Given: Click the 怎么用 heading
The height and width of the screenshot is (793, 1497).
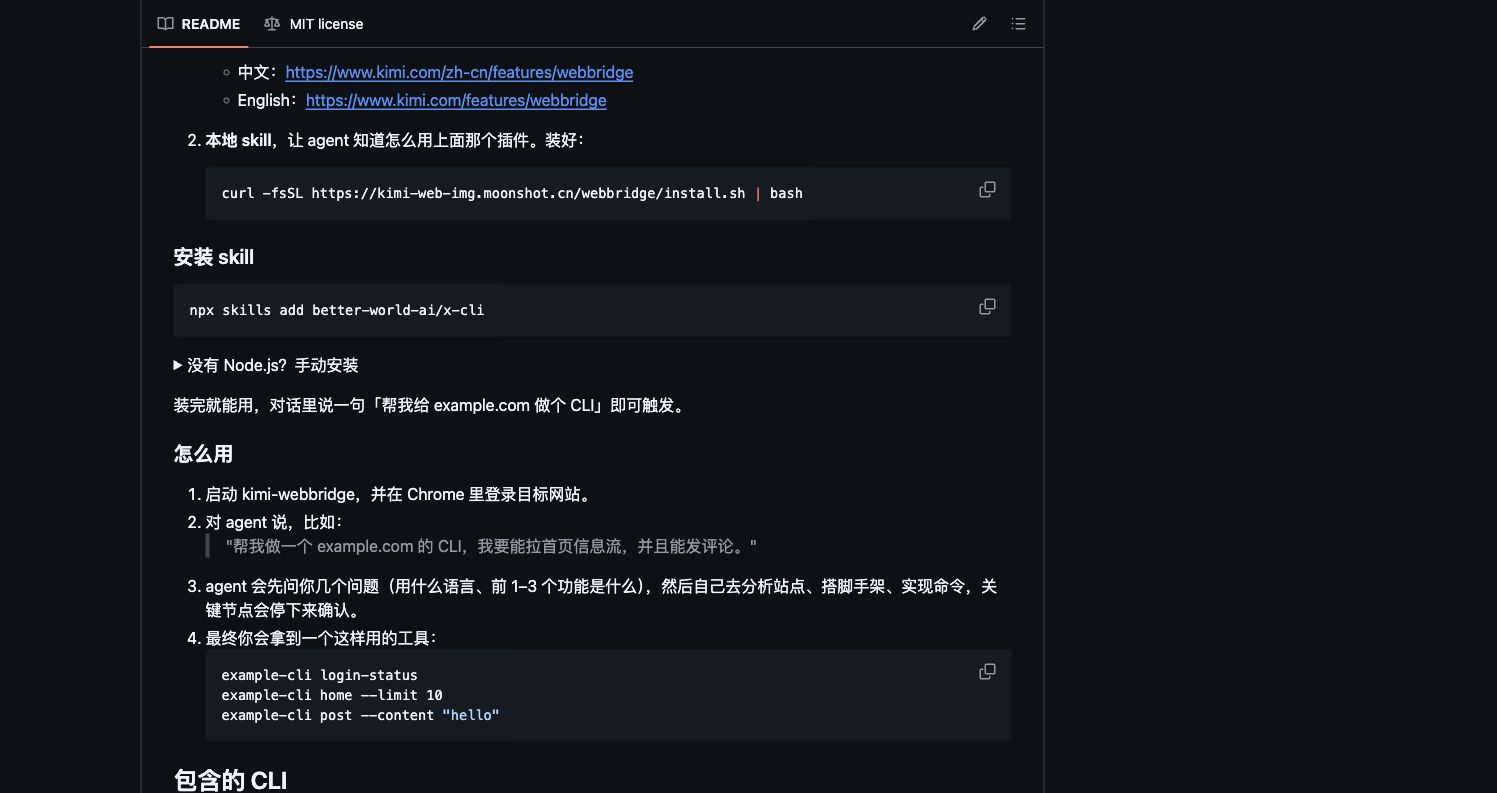Looking at the screenshot, I should coord(203,454).
